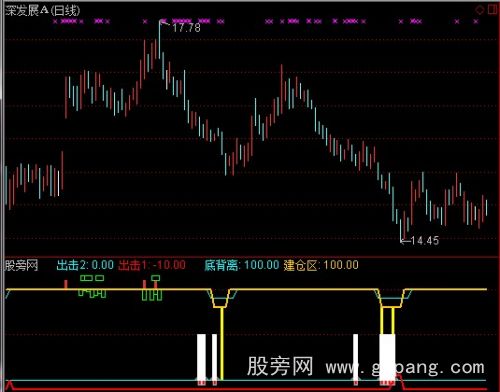500x392 pixels.
Task: Click the 17.78 high price label
Action: (186, 28)
